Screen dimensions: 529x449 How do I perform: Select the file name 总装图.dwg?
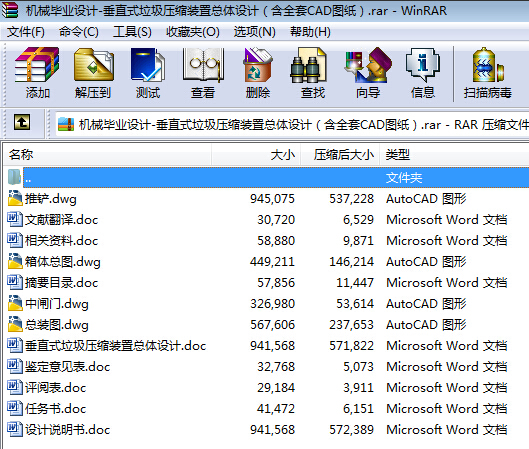57,325
